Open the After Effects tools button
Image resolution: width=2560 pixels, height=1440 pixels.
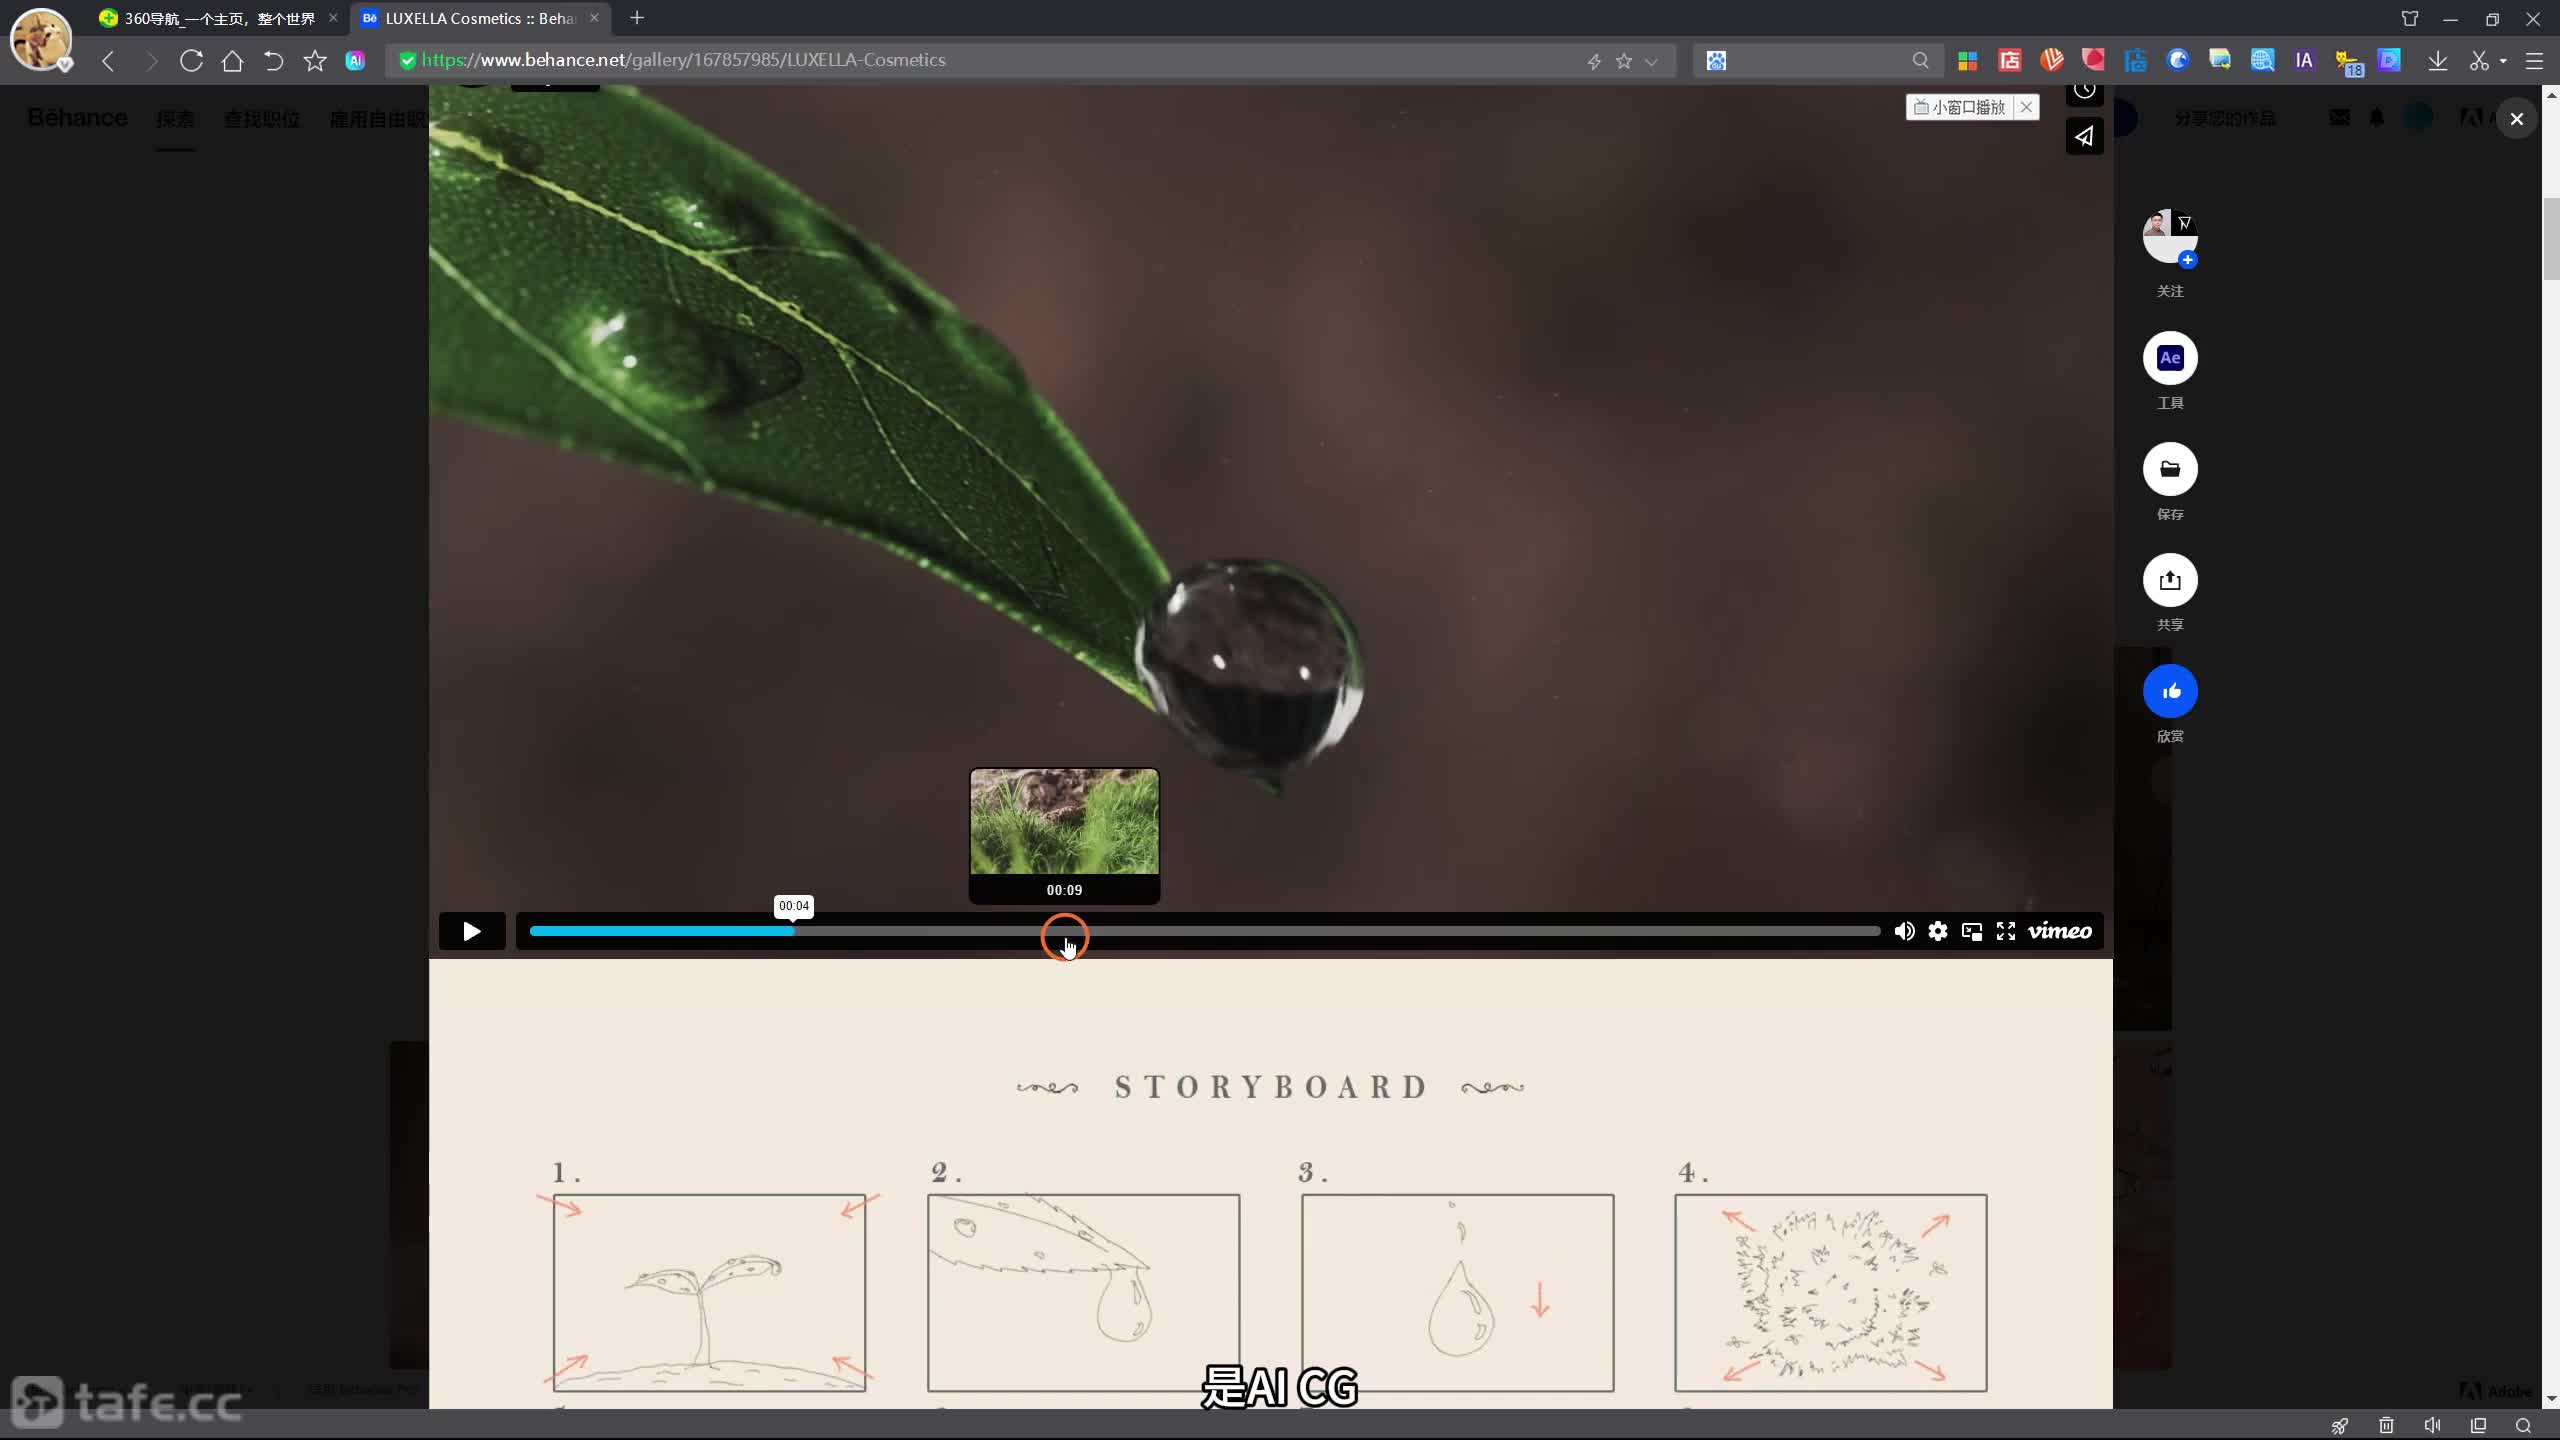2170,358
